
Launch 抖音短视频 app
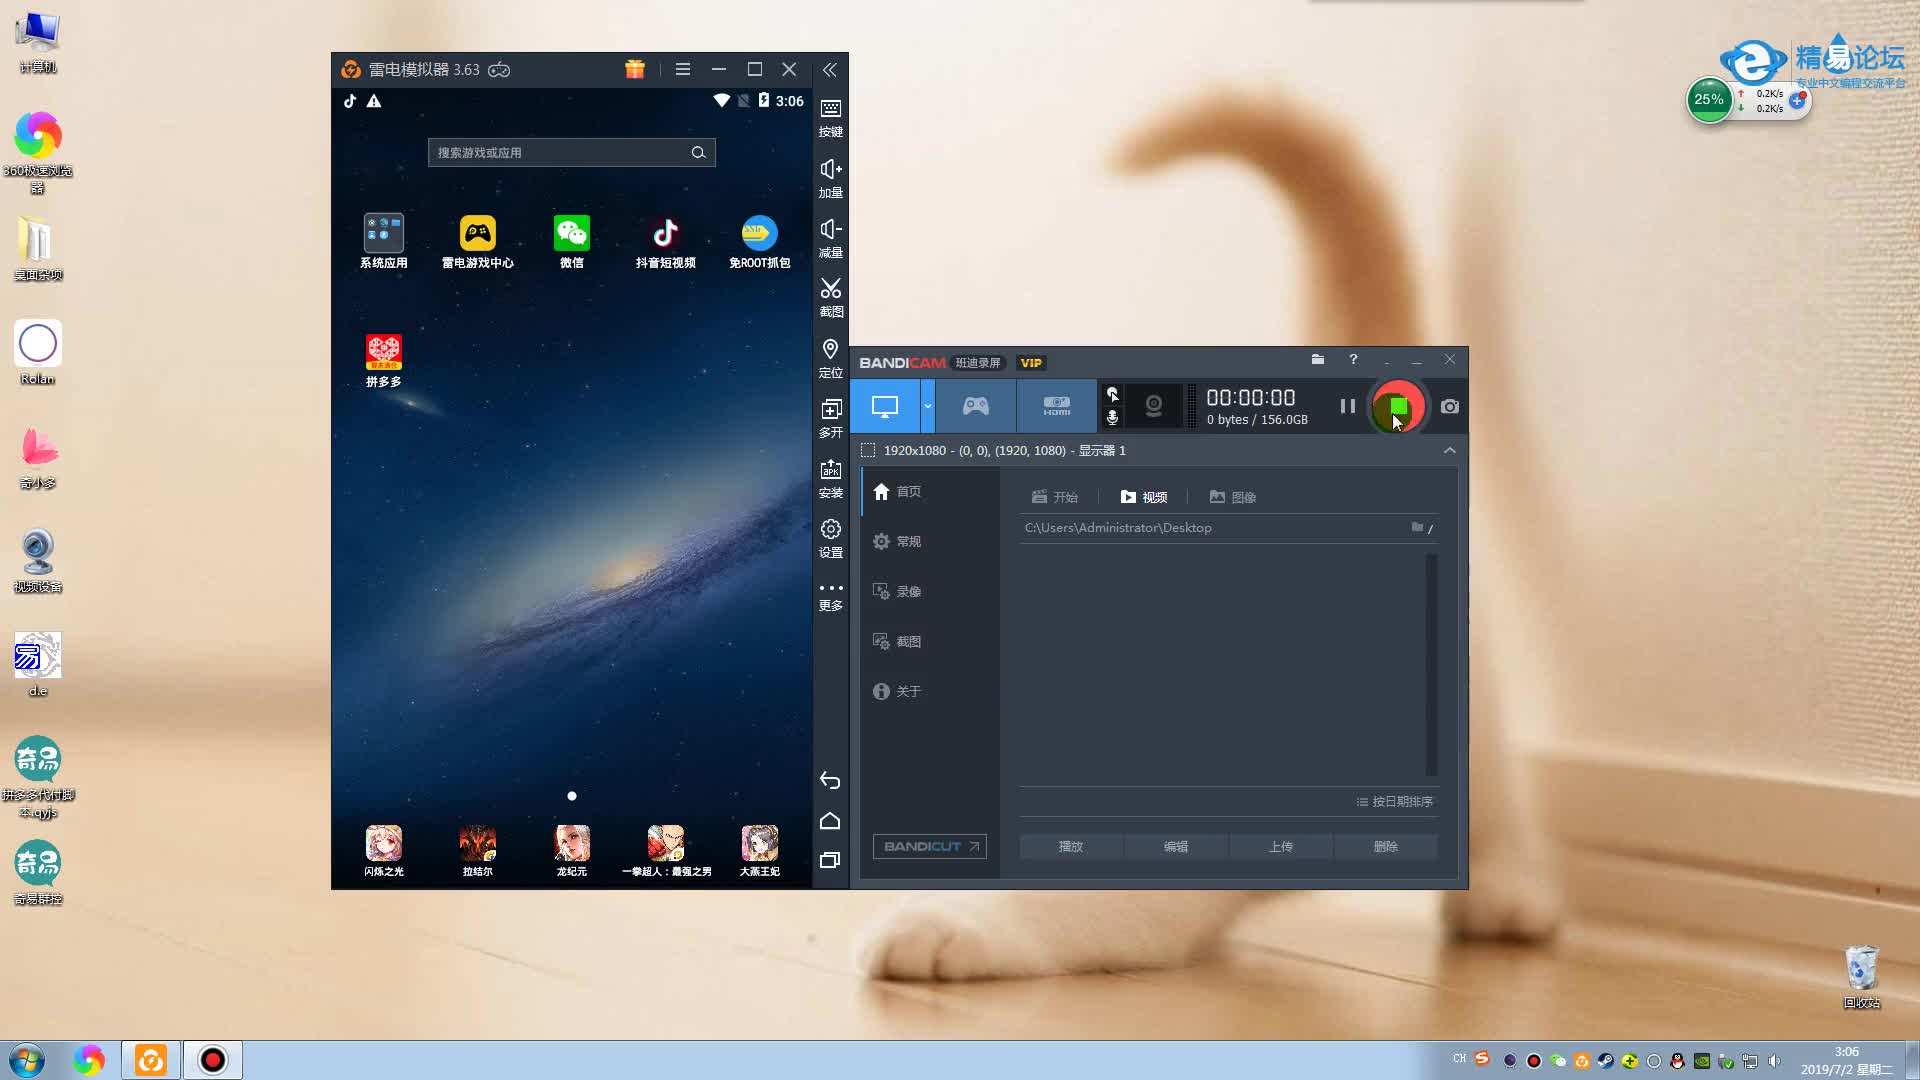click(x=666, y=242)
